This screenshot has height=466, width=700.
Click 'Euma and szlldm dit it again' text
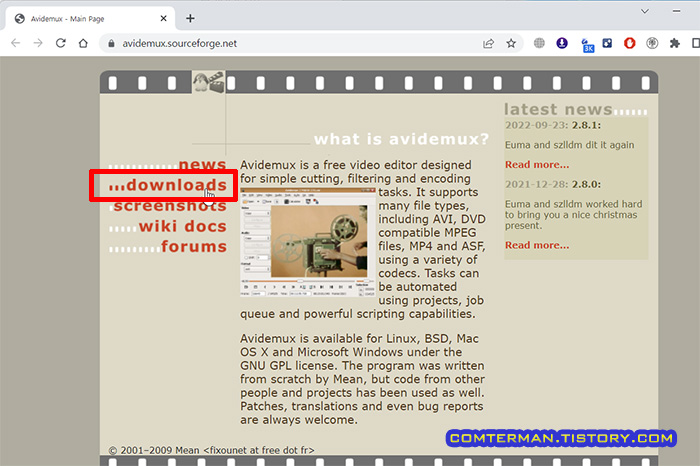(x=570, y=145)
